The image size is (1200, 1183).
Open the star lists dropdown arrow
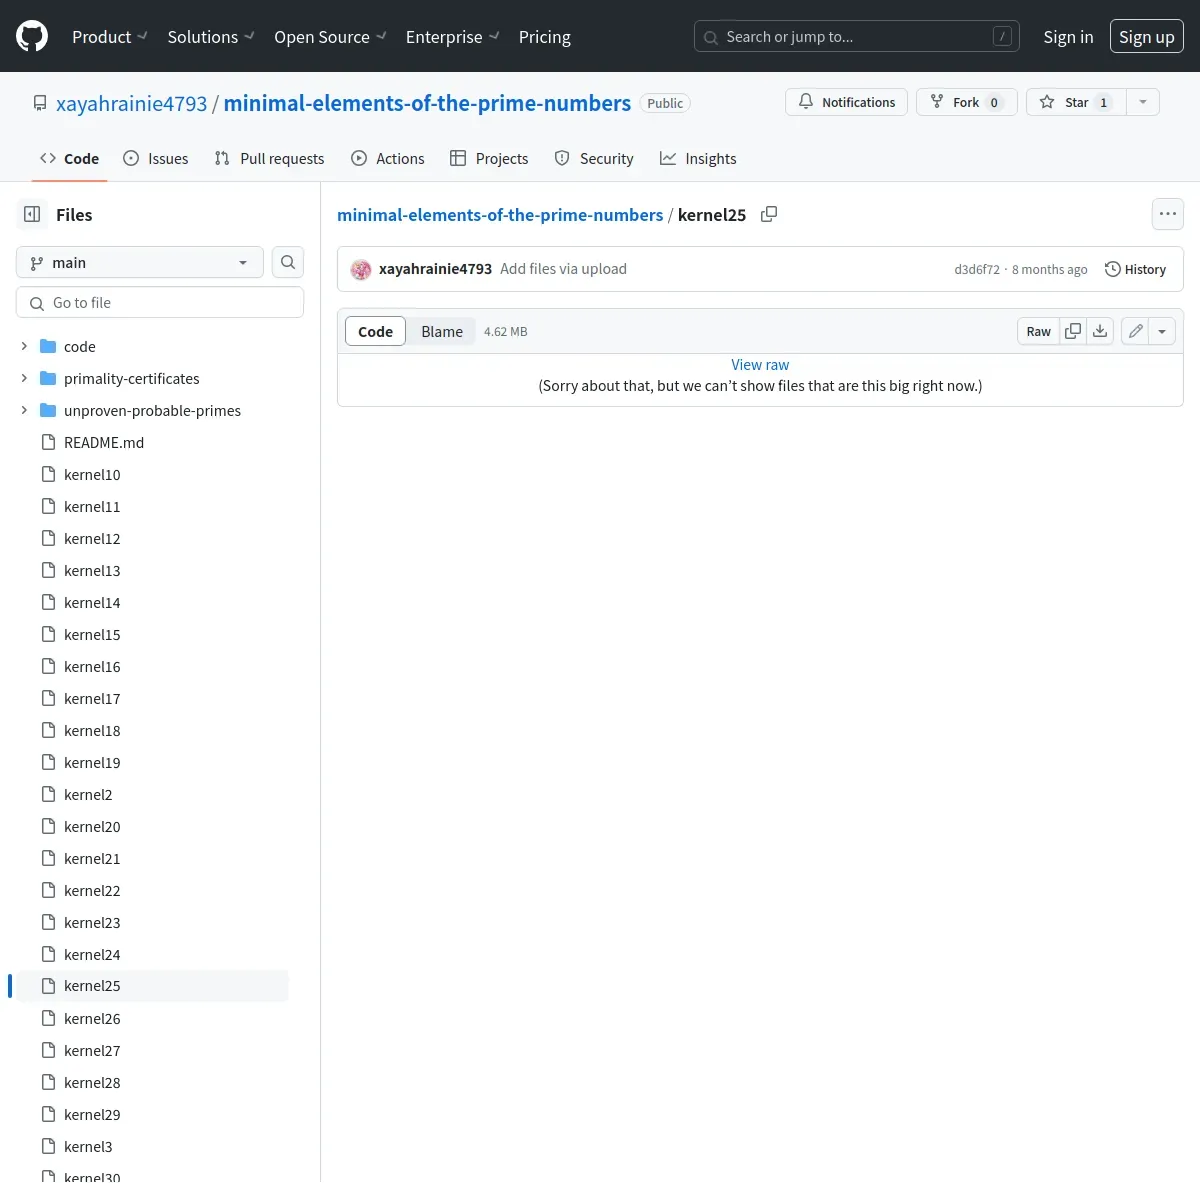coord(1143,102)
